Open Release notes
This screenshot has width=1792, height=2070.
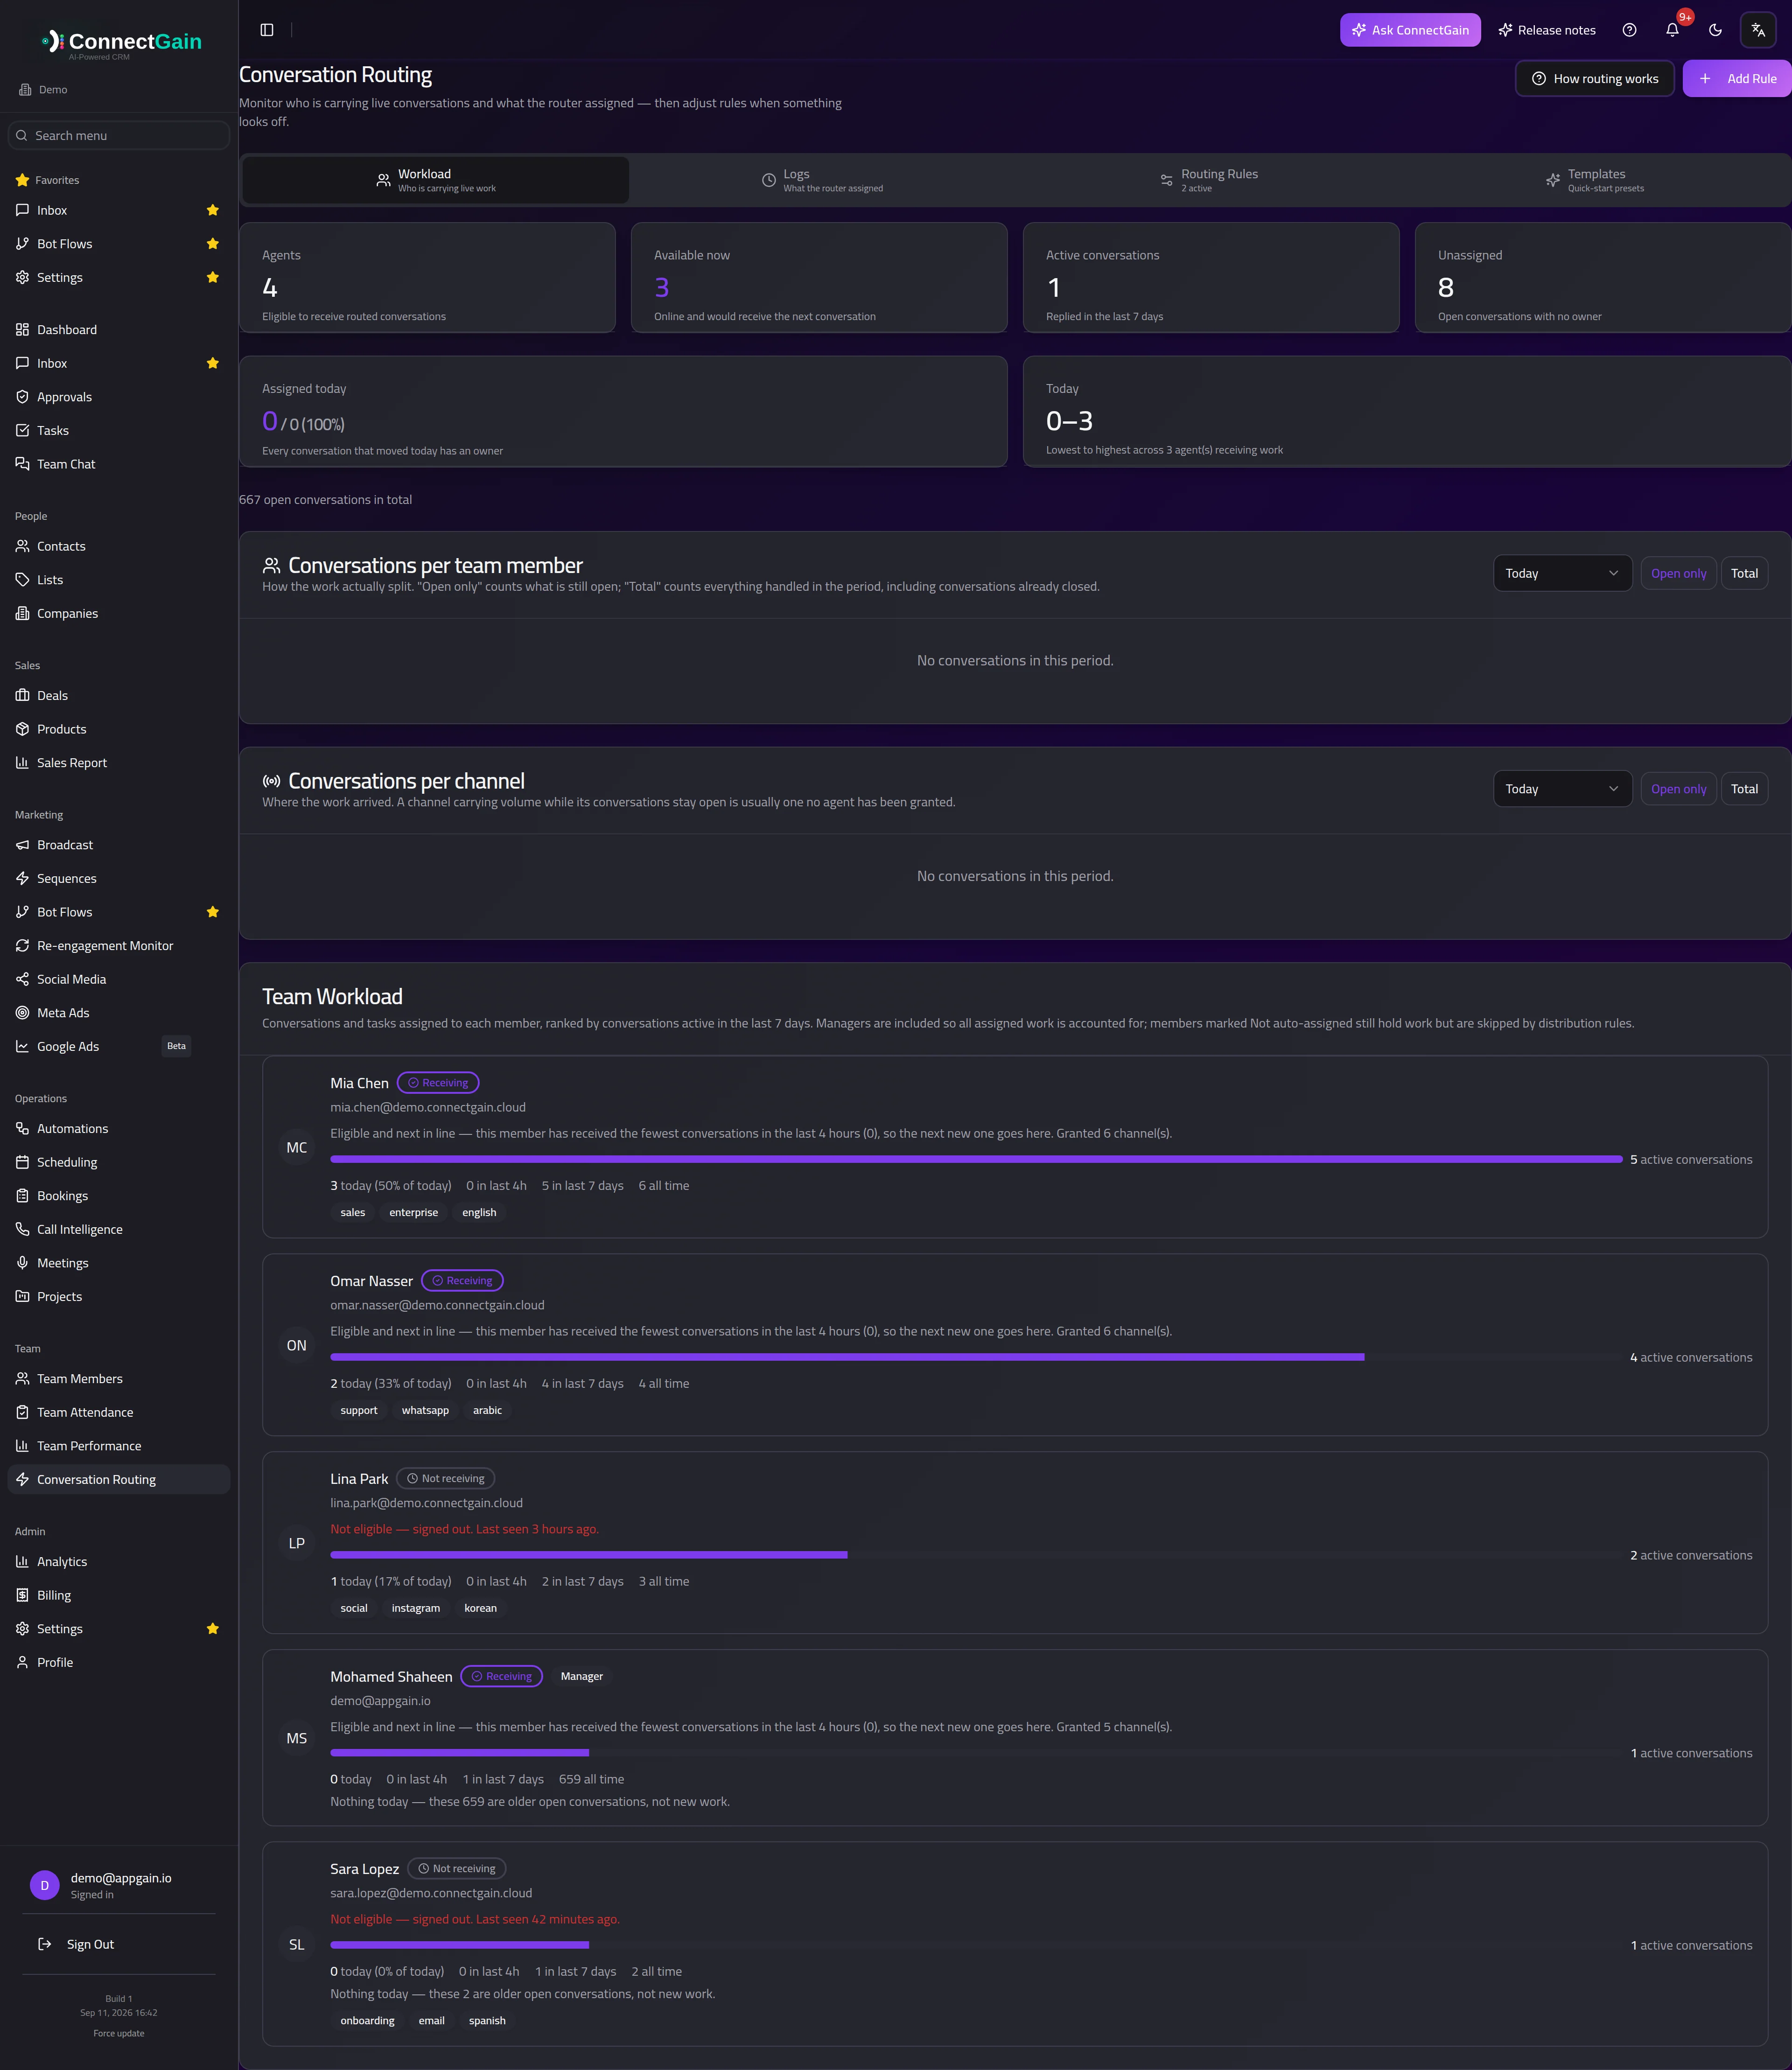(x=1547, y=30)
